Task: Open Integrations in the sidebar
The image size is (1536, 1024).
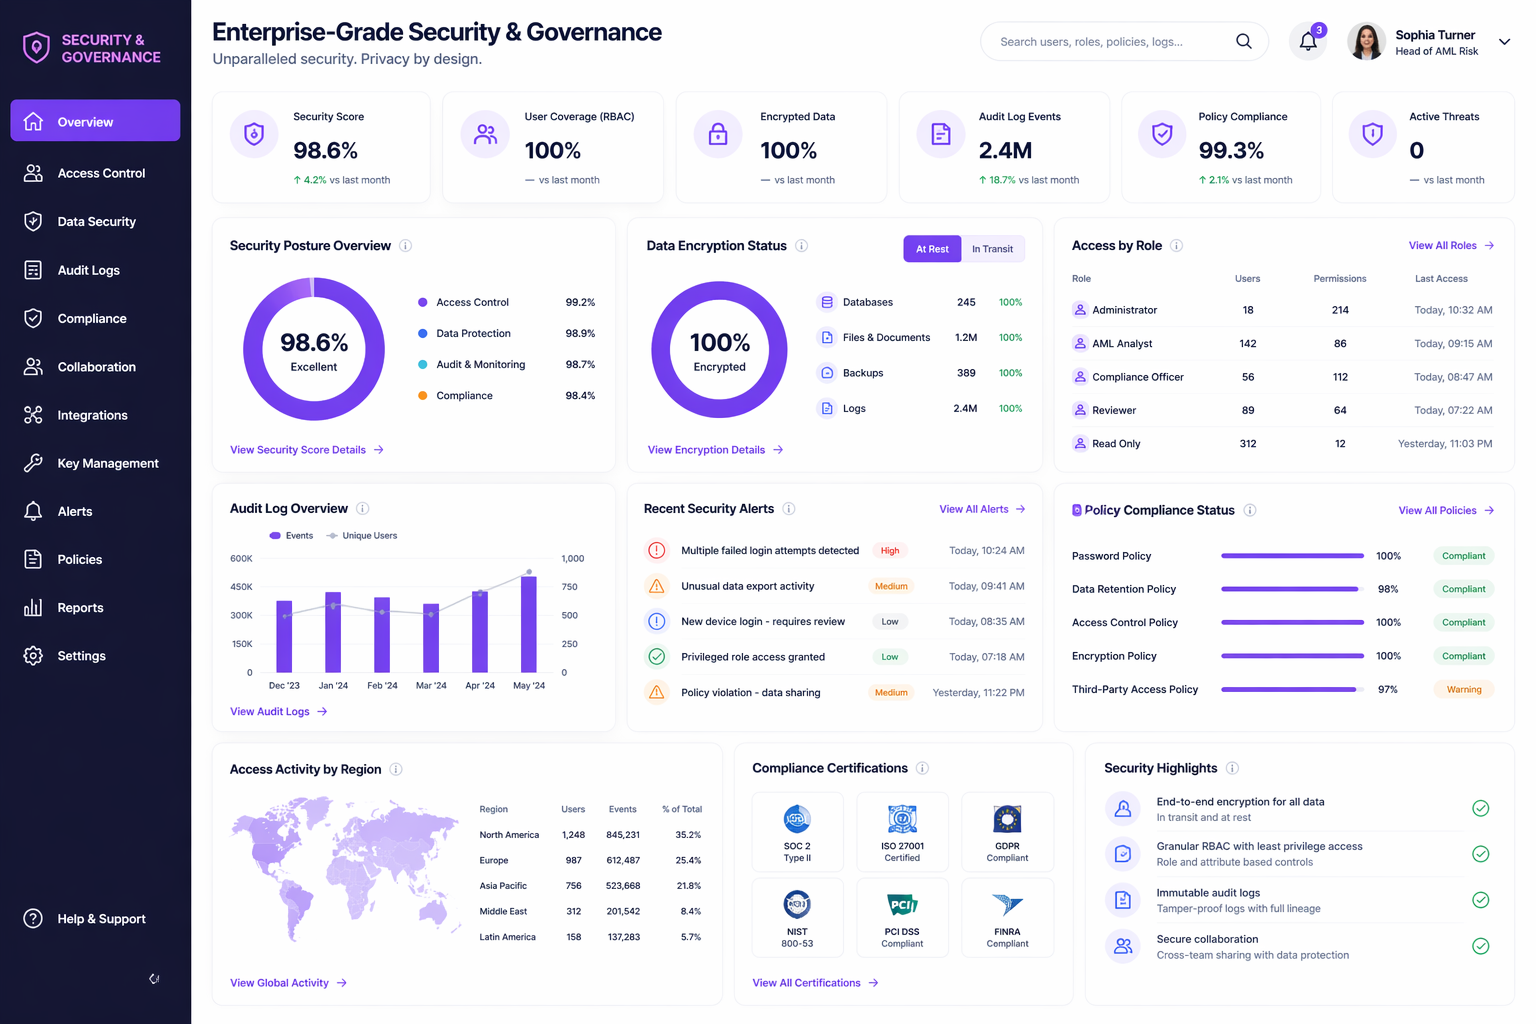Action: pyautogui.click(x=95, y=415)
